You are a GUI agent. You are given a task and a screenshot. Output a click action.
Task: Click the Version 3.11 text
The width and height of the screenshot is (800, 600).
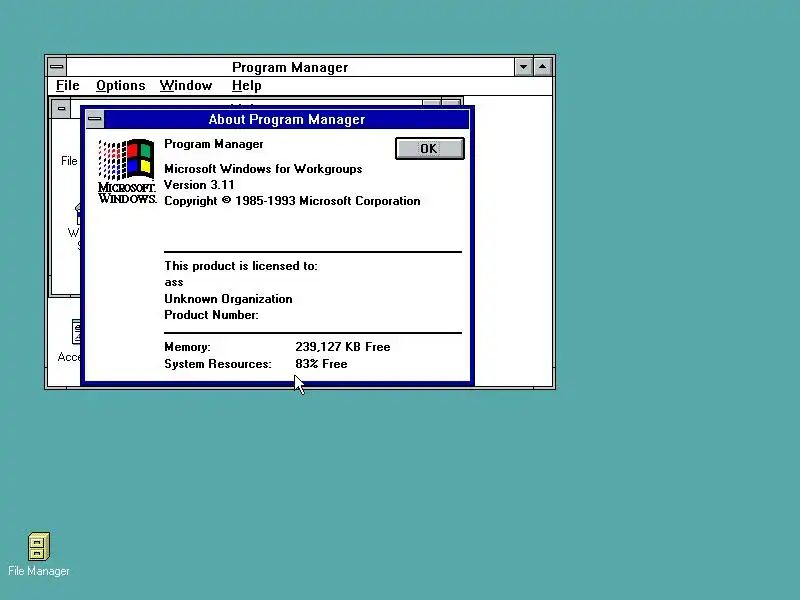click(x=199, y=185)
